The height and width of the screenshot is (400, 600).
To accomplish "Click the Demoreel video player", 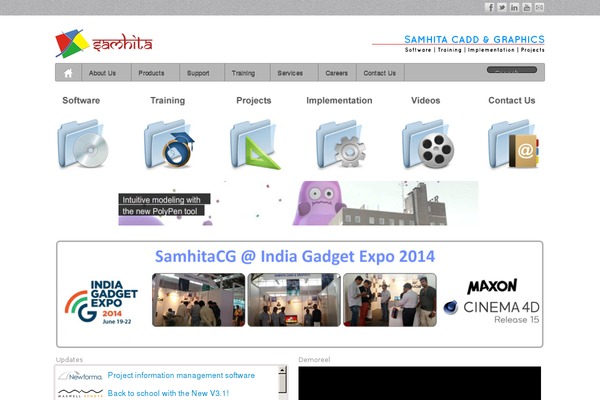I will tap(419, 383).
